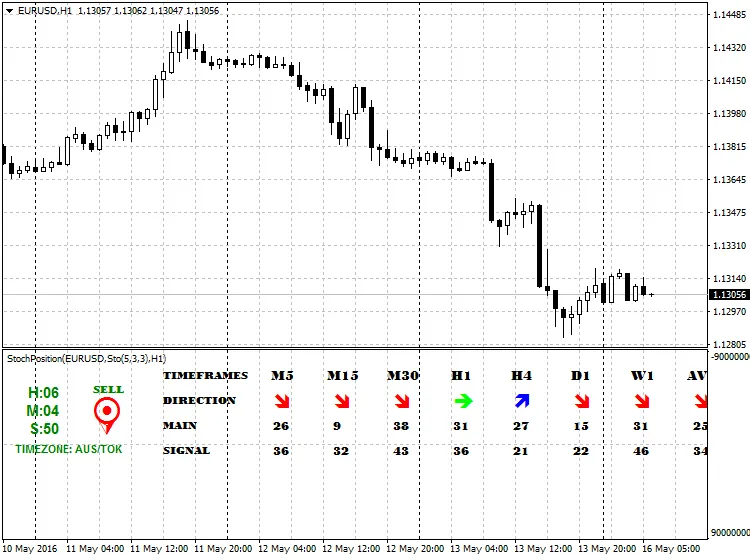
Task: Click the red SELL location pin icon
Action: [107, 413]
